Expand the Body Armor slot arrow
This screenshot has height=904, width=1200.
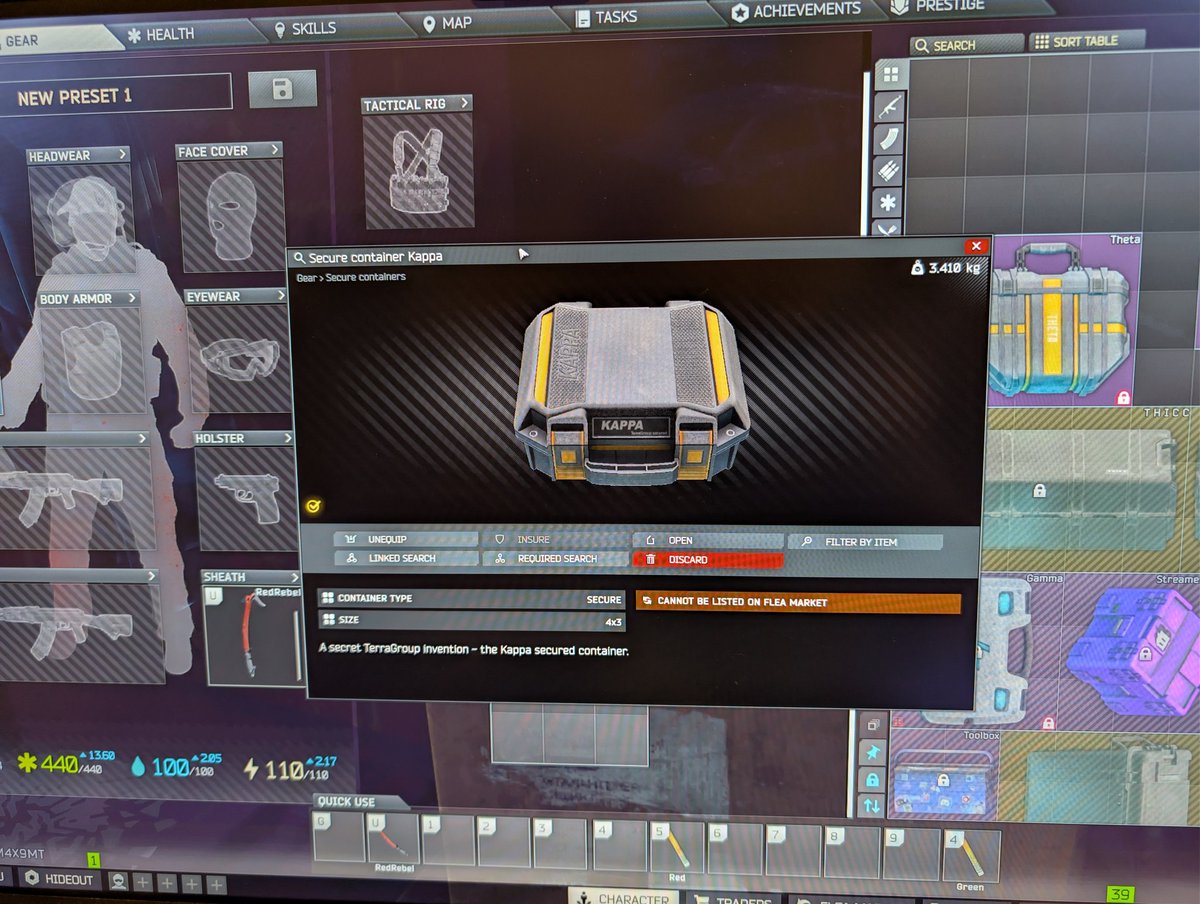point(131,298)
